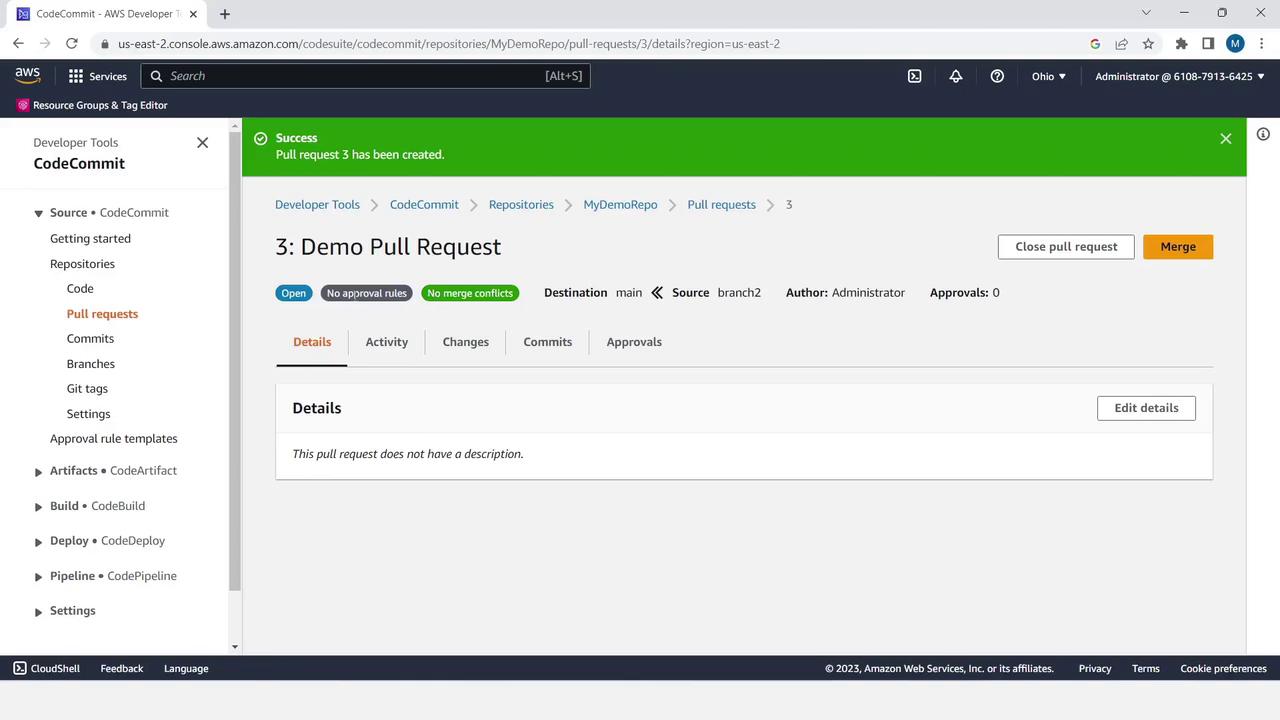The width and height of the screenshot is (1280, 720).
Task: Close the CodeCommit browser tab
Action: (x=193, y=14)
